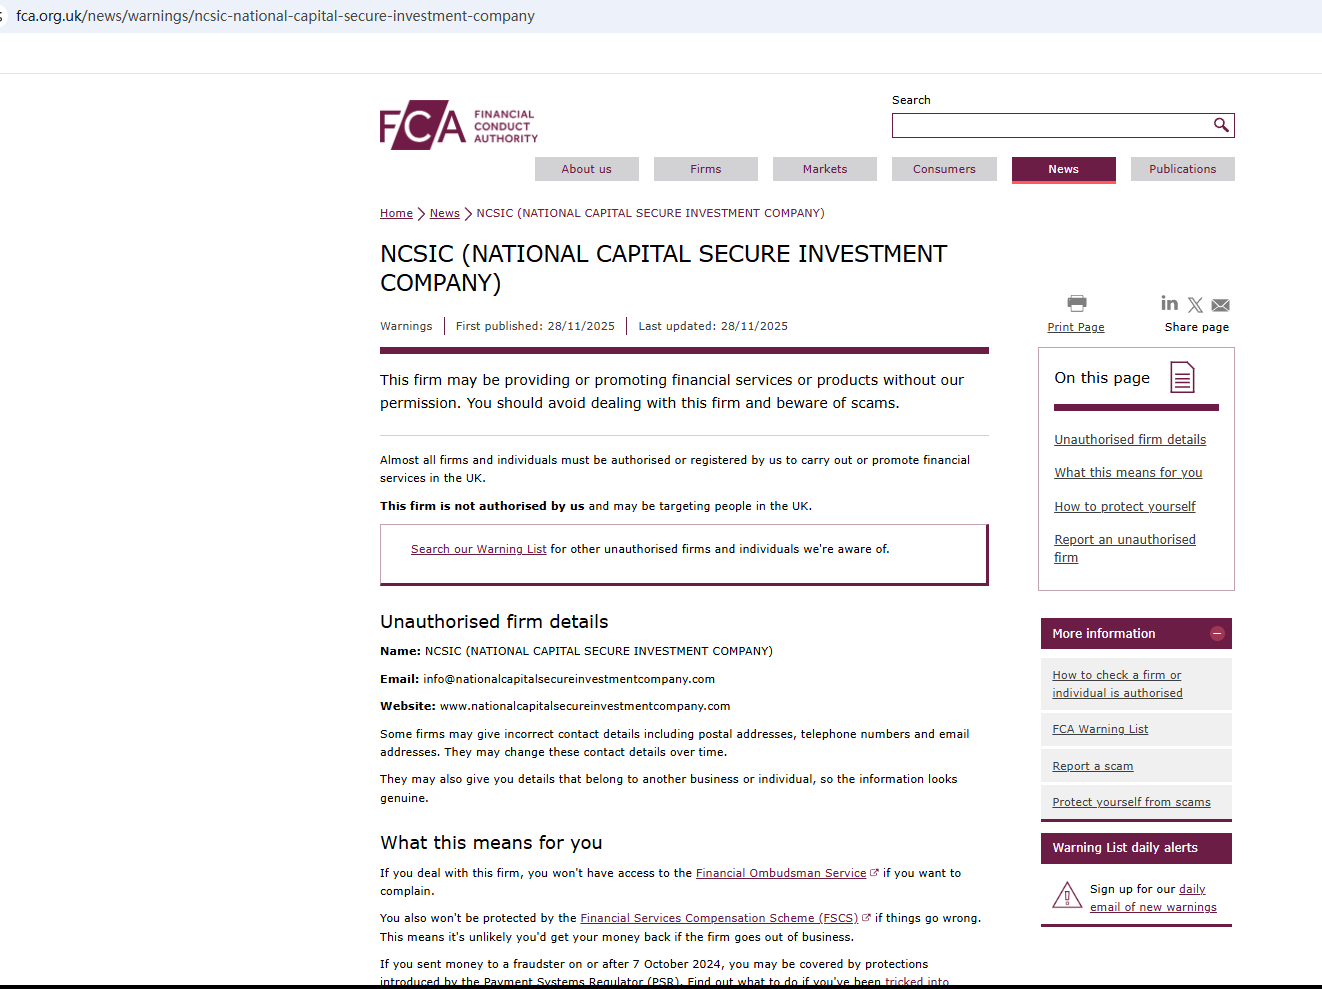This screenshot has height=989, width=1322.
Task: Share page on X
Action: [1195, 305]
